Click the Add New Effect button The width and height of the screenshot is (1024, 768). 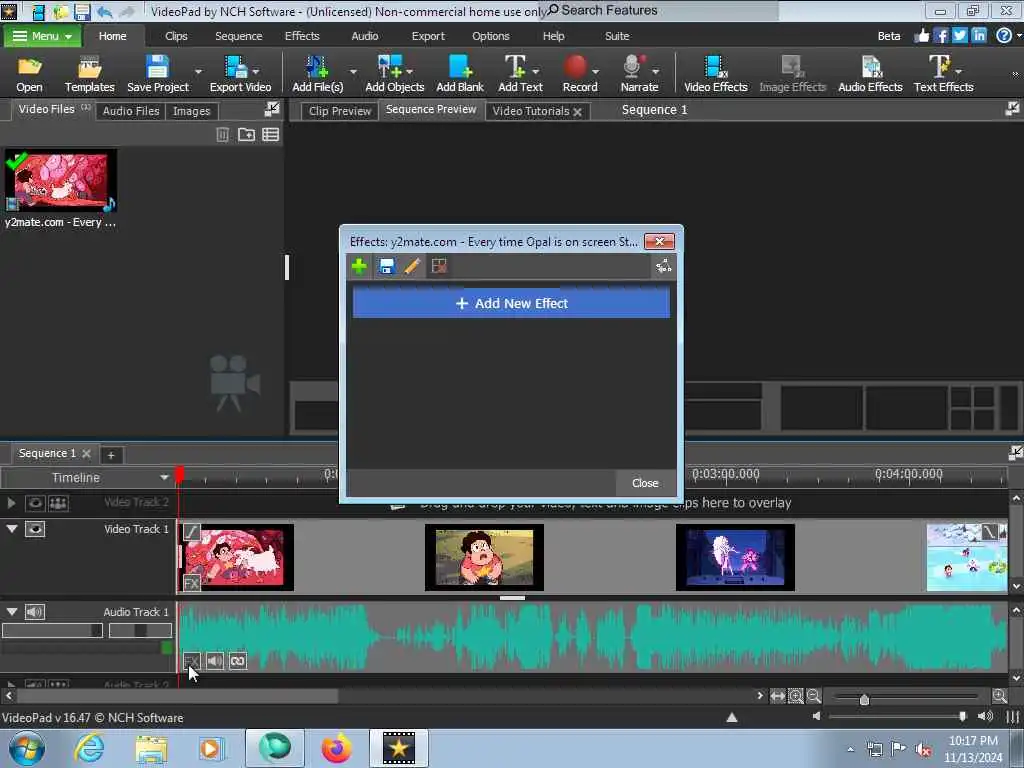point(511,303)
